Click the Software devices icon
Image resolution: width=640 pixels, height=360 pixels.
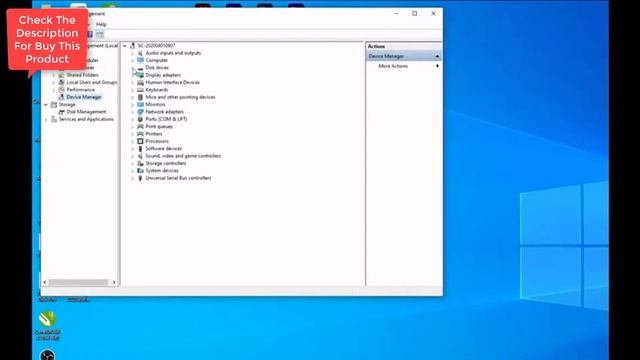(x=140, y=149)
